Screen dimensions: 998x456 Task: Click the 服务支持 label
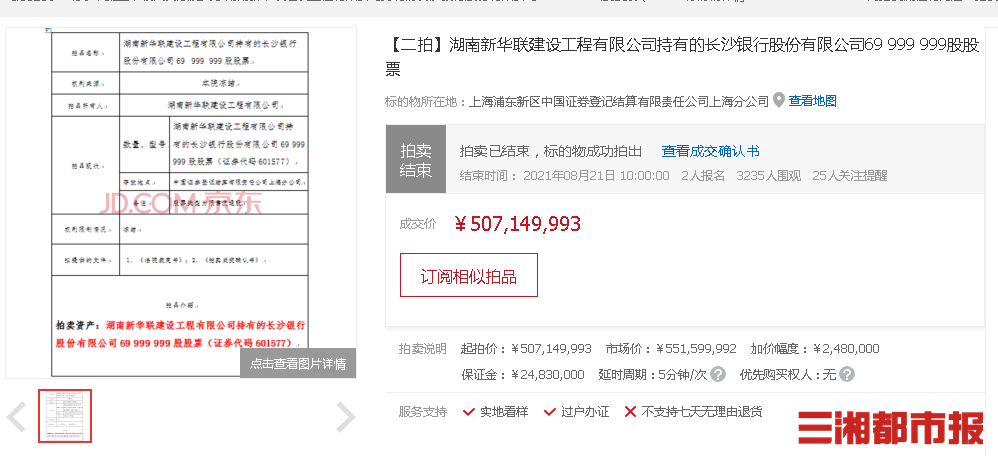coord(423,412)
